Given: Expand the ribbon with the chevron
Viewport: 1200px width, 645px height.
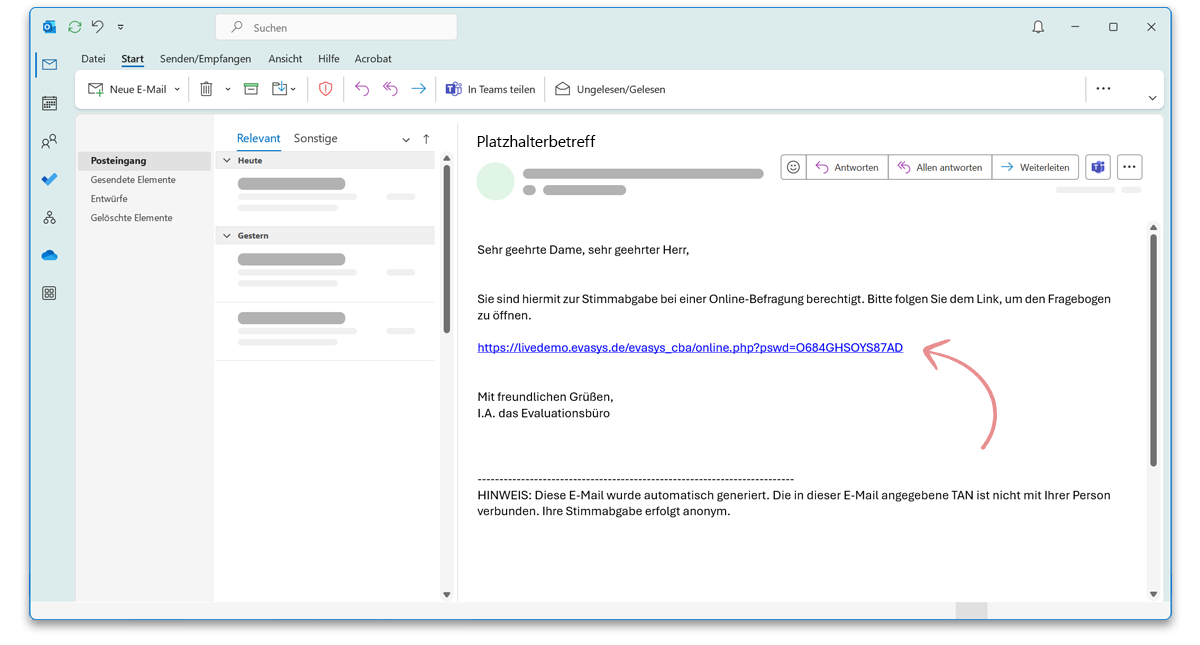Looking at the screenshot, I should pyautogui.click(x=1152, y=98).
